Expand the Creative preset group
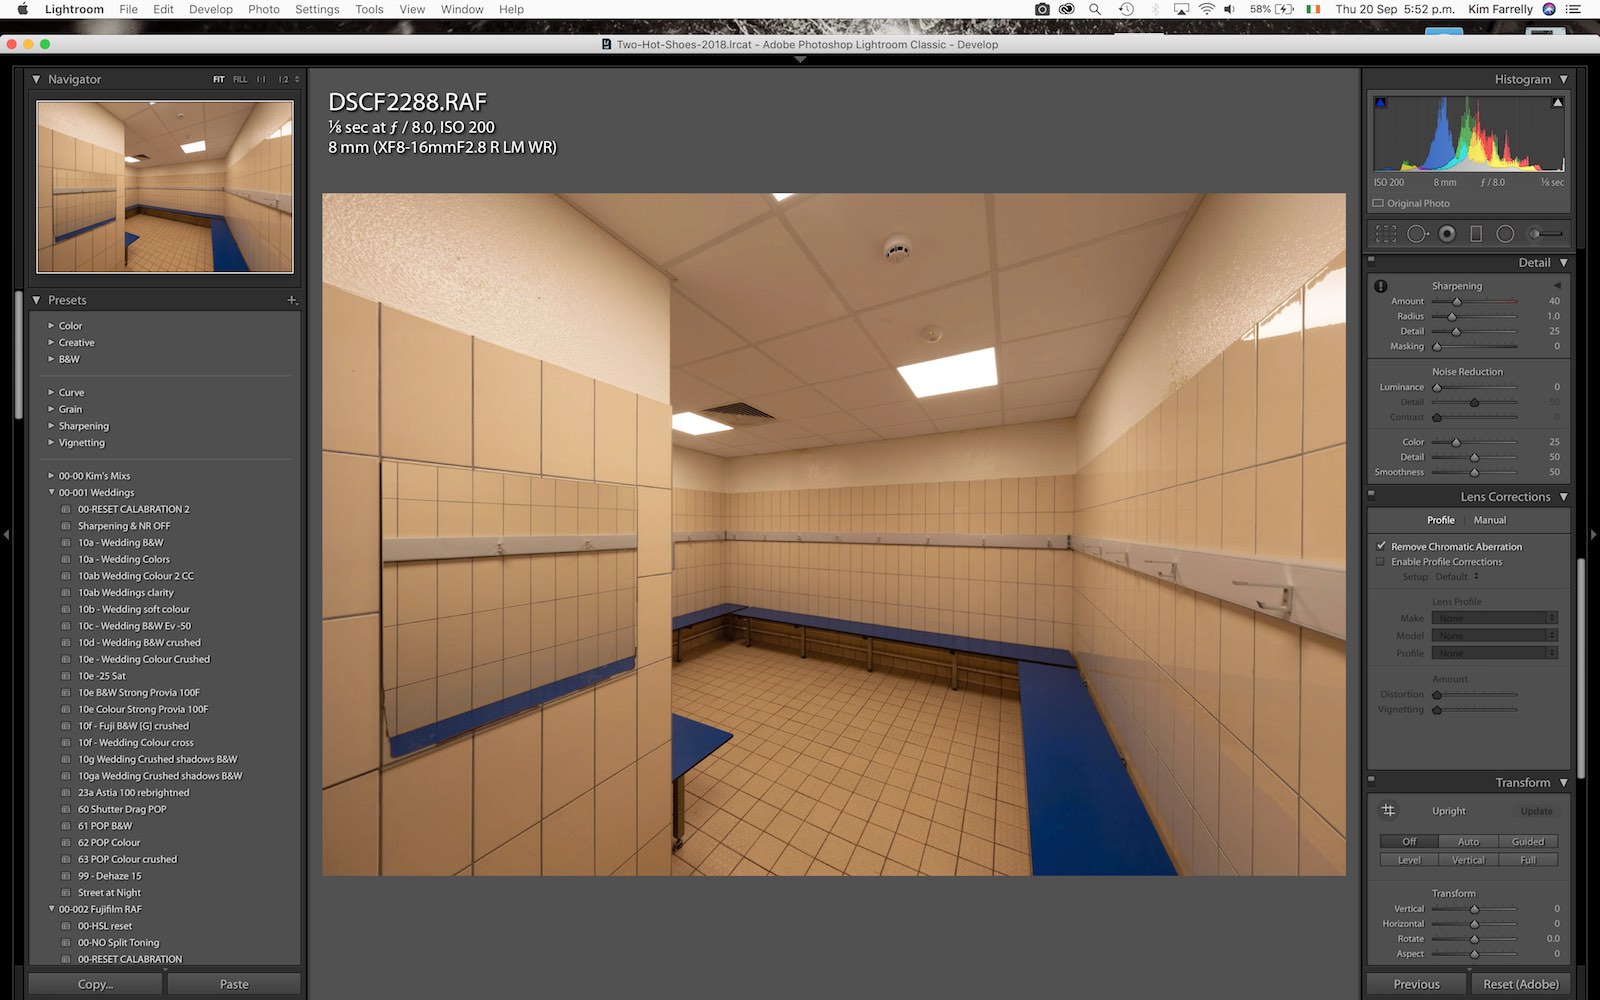This screenshot has width=1600, height=1000. click(51, 343)
